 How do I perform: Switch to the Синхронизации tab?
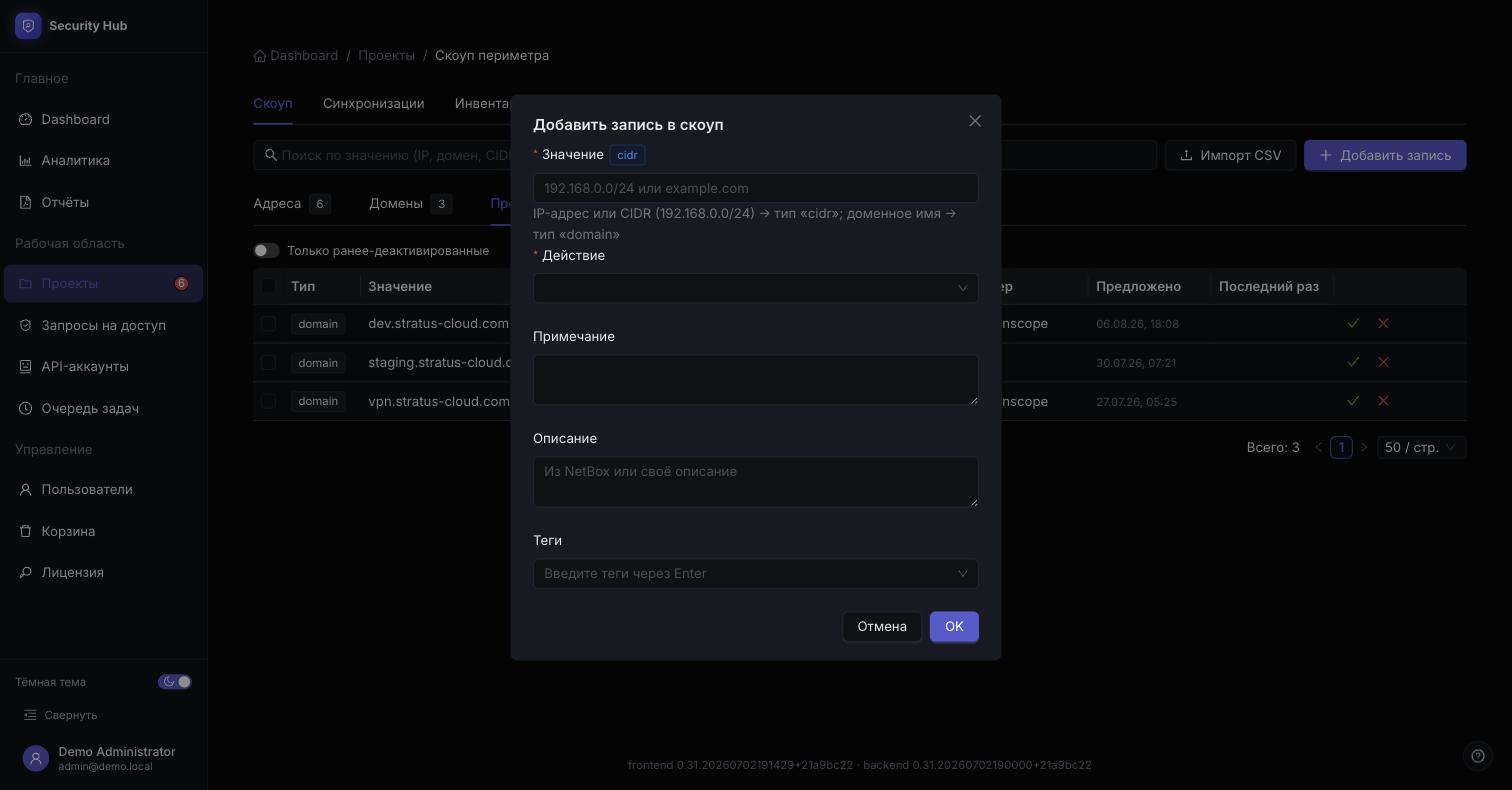pos(374,104)
